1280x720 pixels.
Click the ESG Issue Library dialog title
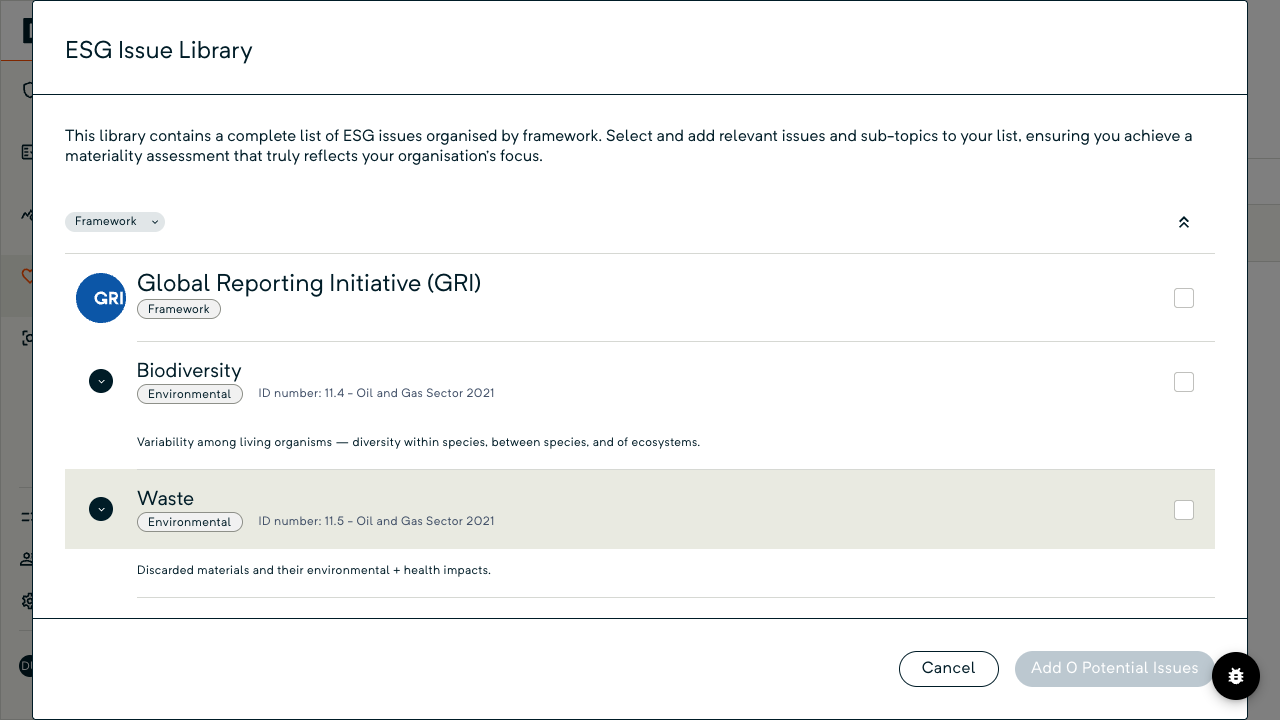tap(158, 50)
